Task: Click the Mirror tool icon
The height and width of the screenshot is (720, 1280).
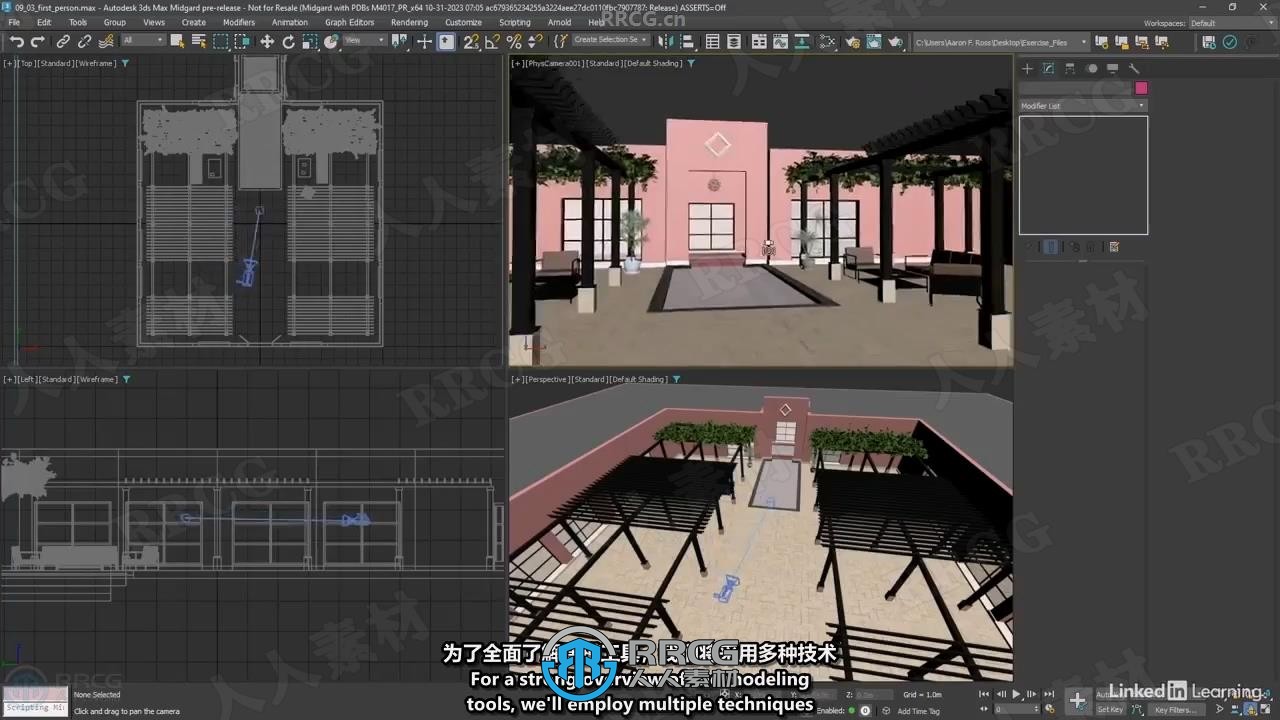Action: [665, 41]
